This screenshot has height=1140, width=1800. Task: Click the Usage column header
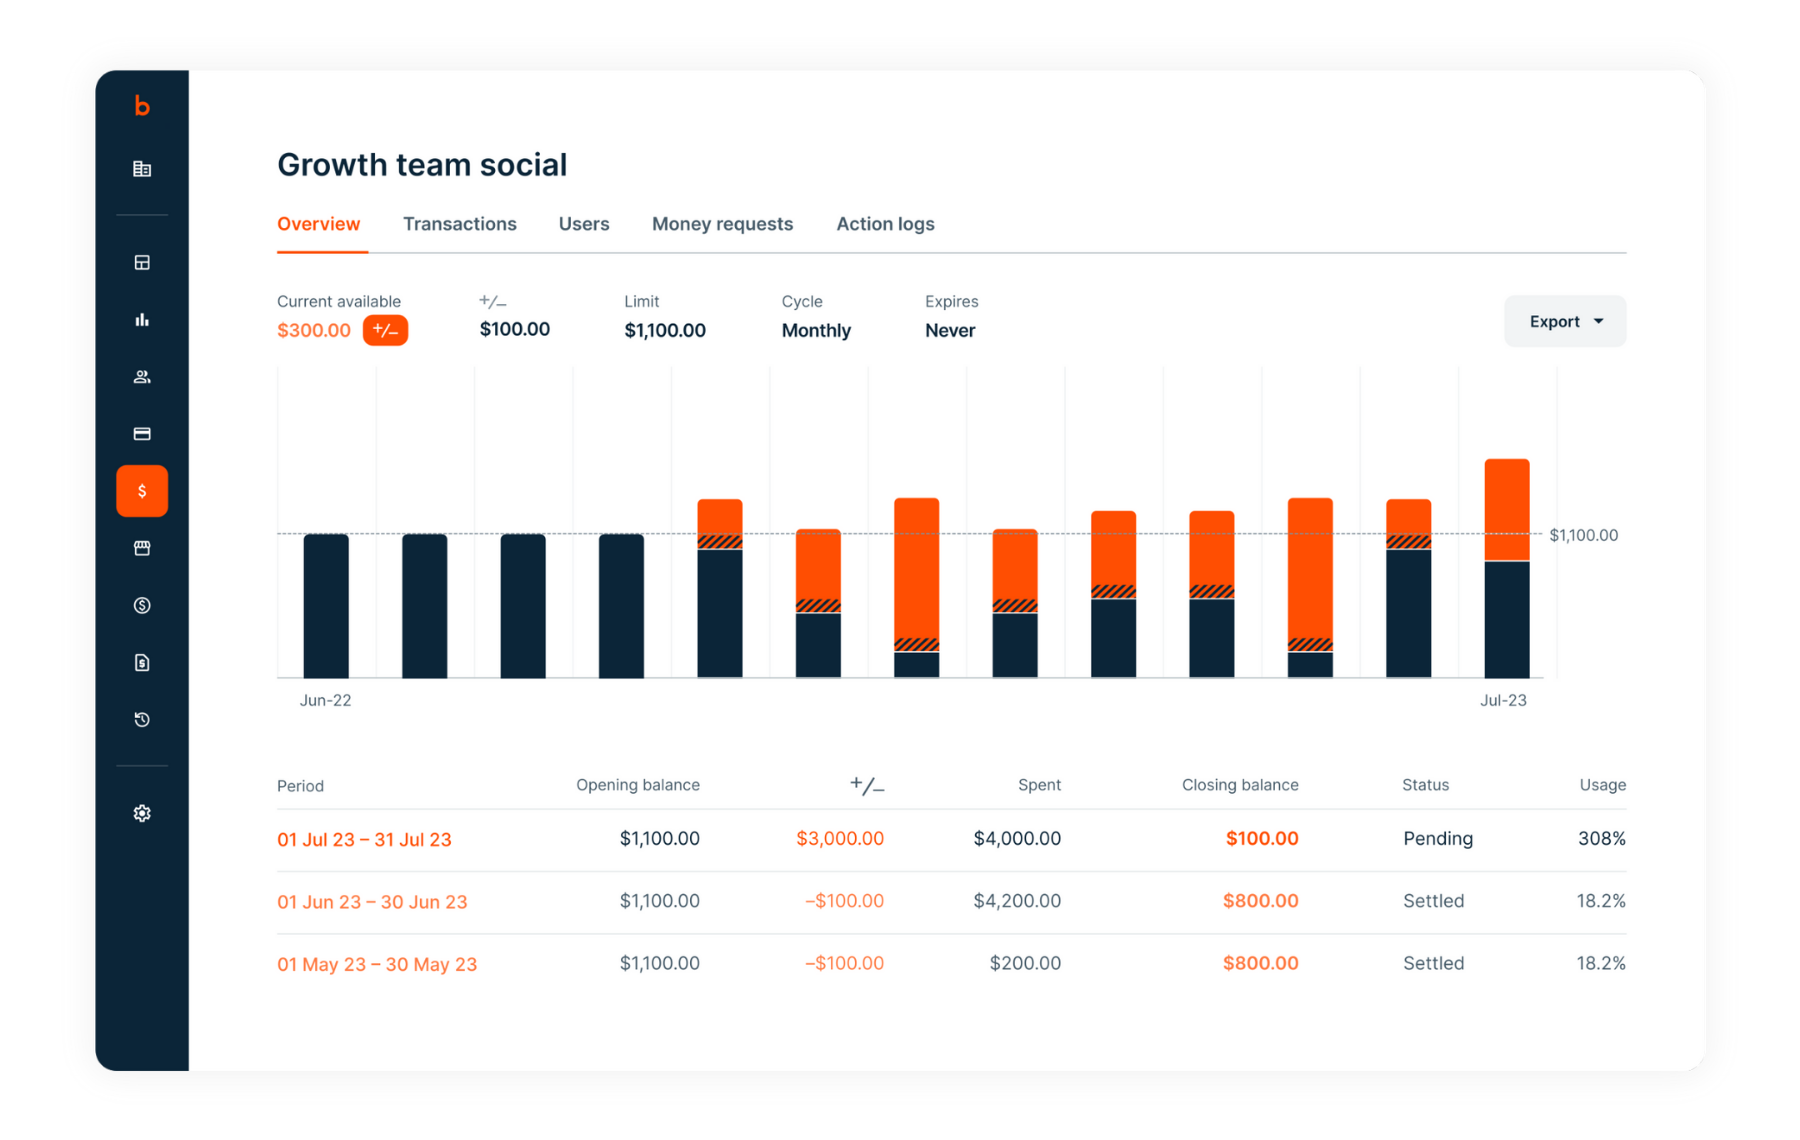point(1602,785)
